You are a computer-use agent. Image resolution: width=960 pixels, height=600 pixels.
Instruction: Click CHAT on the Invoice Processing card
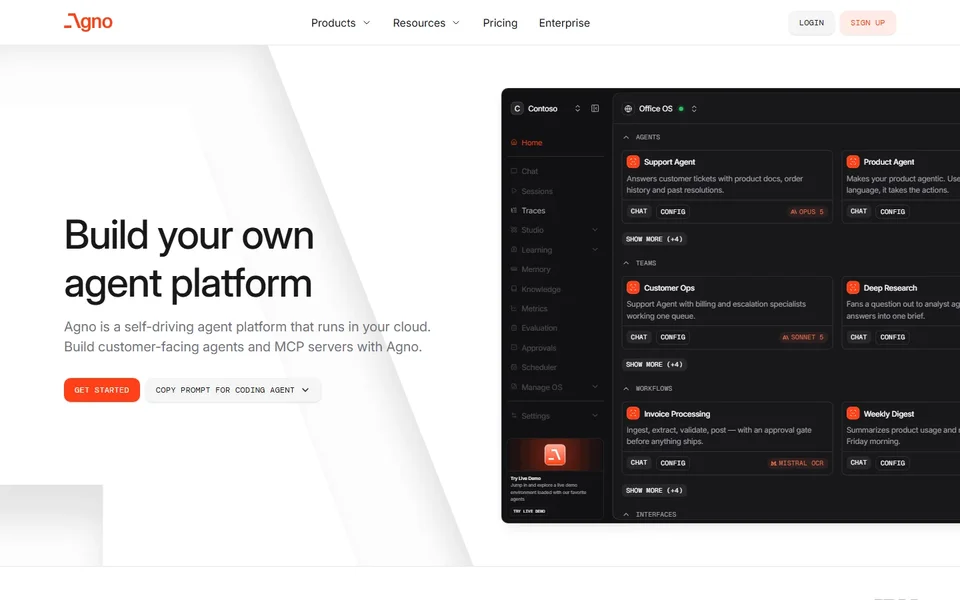639,463
